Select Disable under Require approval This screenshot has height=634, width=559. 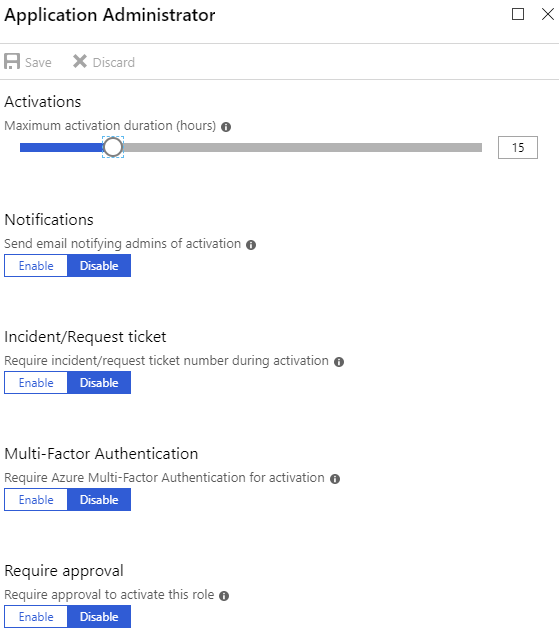pyautogui.click(x=99, y=616)
